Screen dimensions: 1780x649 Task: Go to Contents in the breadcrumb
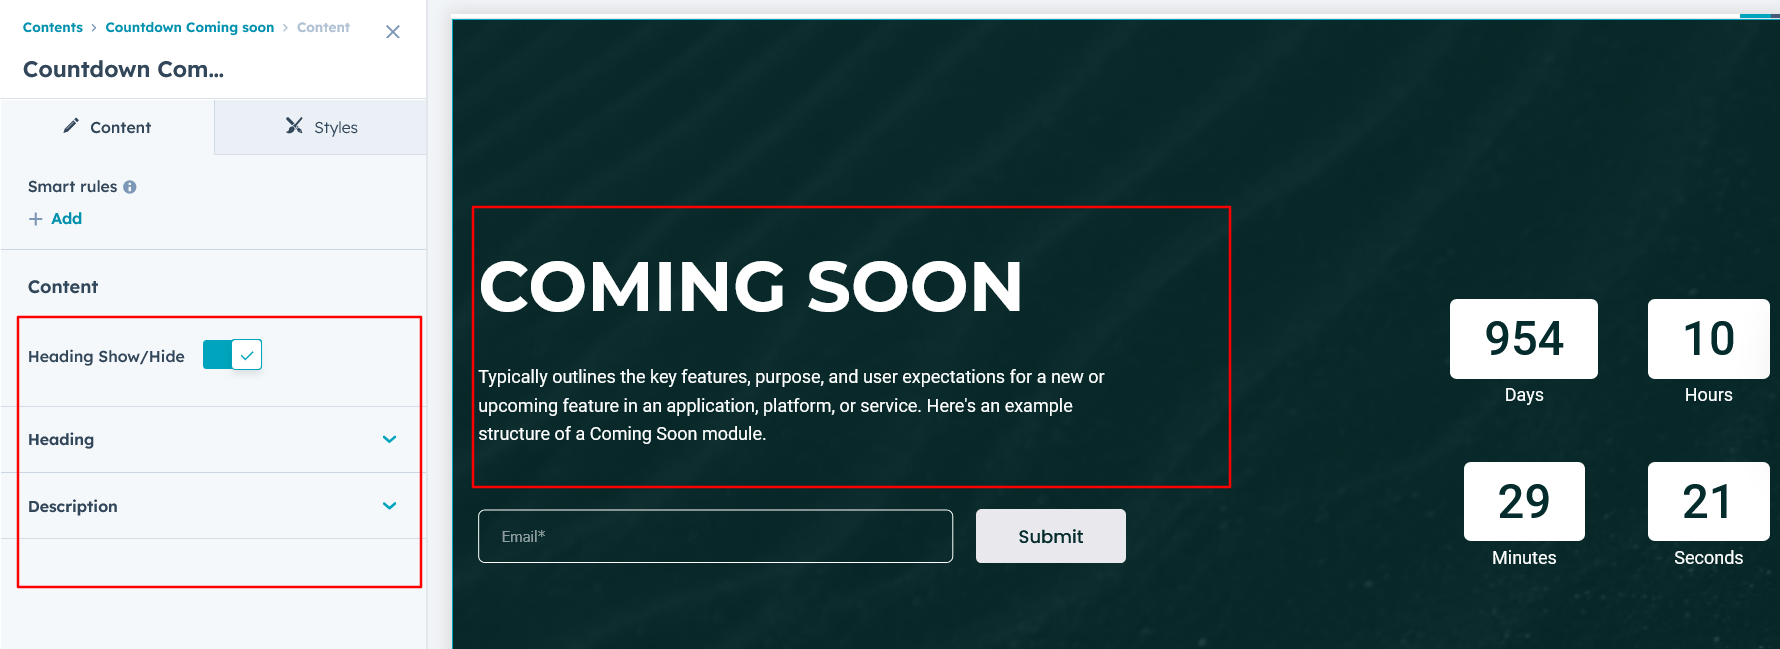tap(53, 27)
